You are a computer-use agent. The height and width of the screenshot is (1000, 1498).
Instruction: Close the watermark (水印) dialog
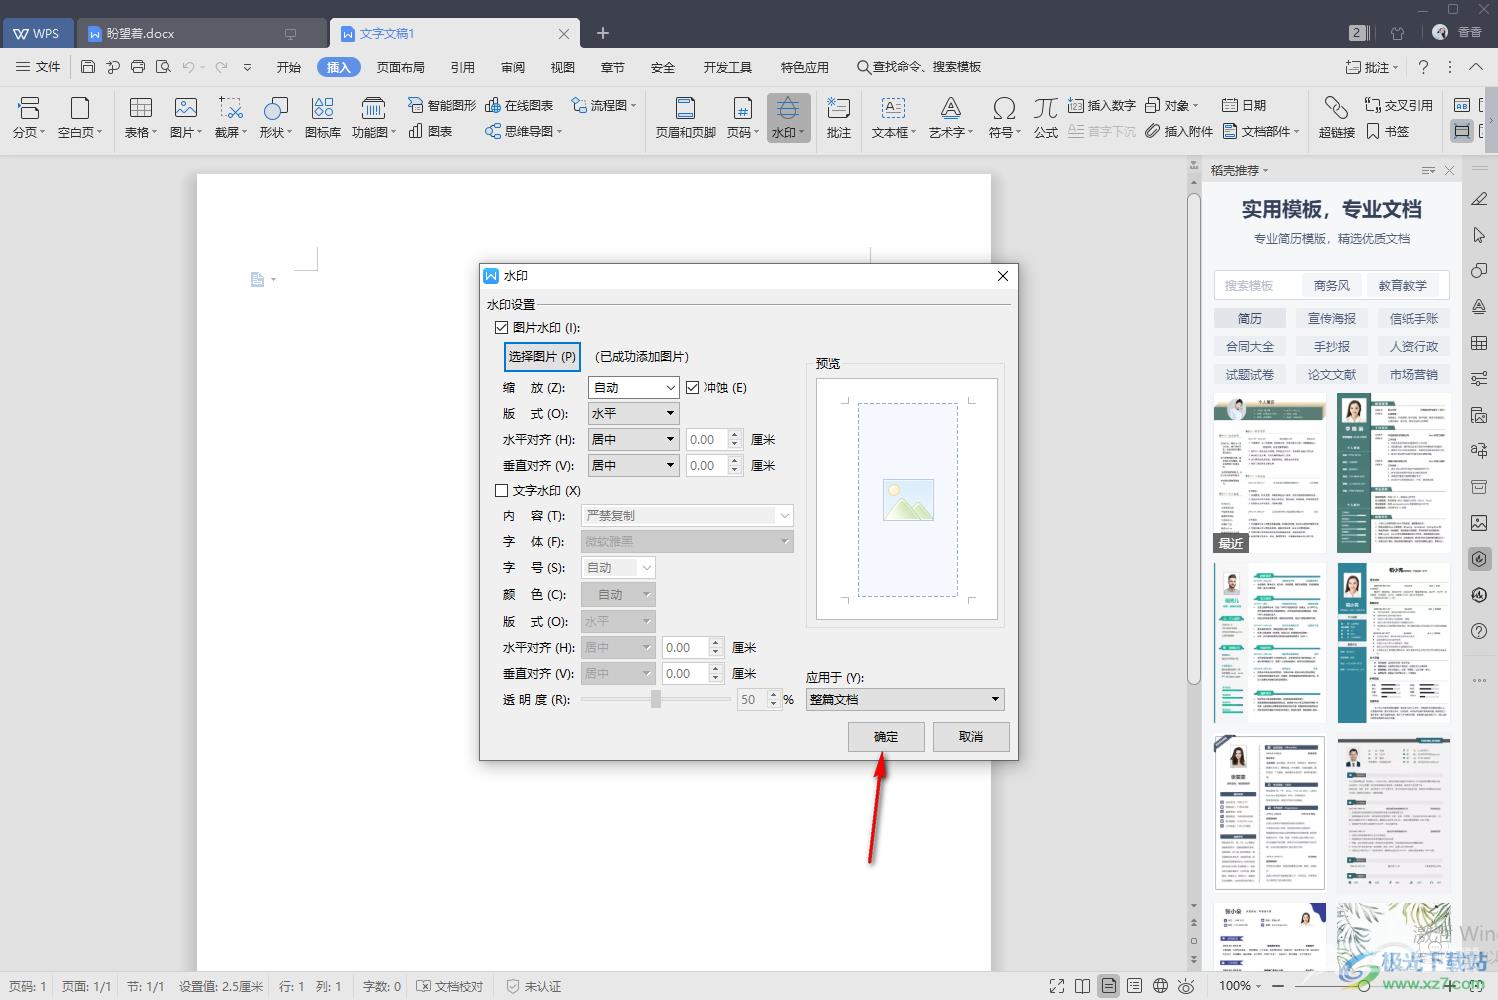(1003, 275)
